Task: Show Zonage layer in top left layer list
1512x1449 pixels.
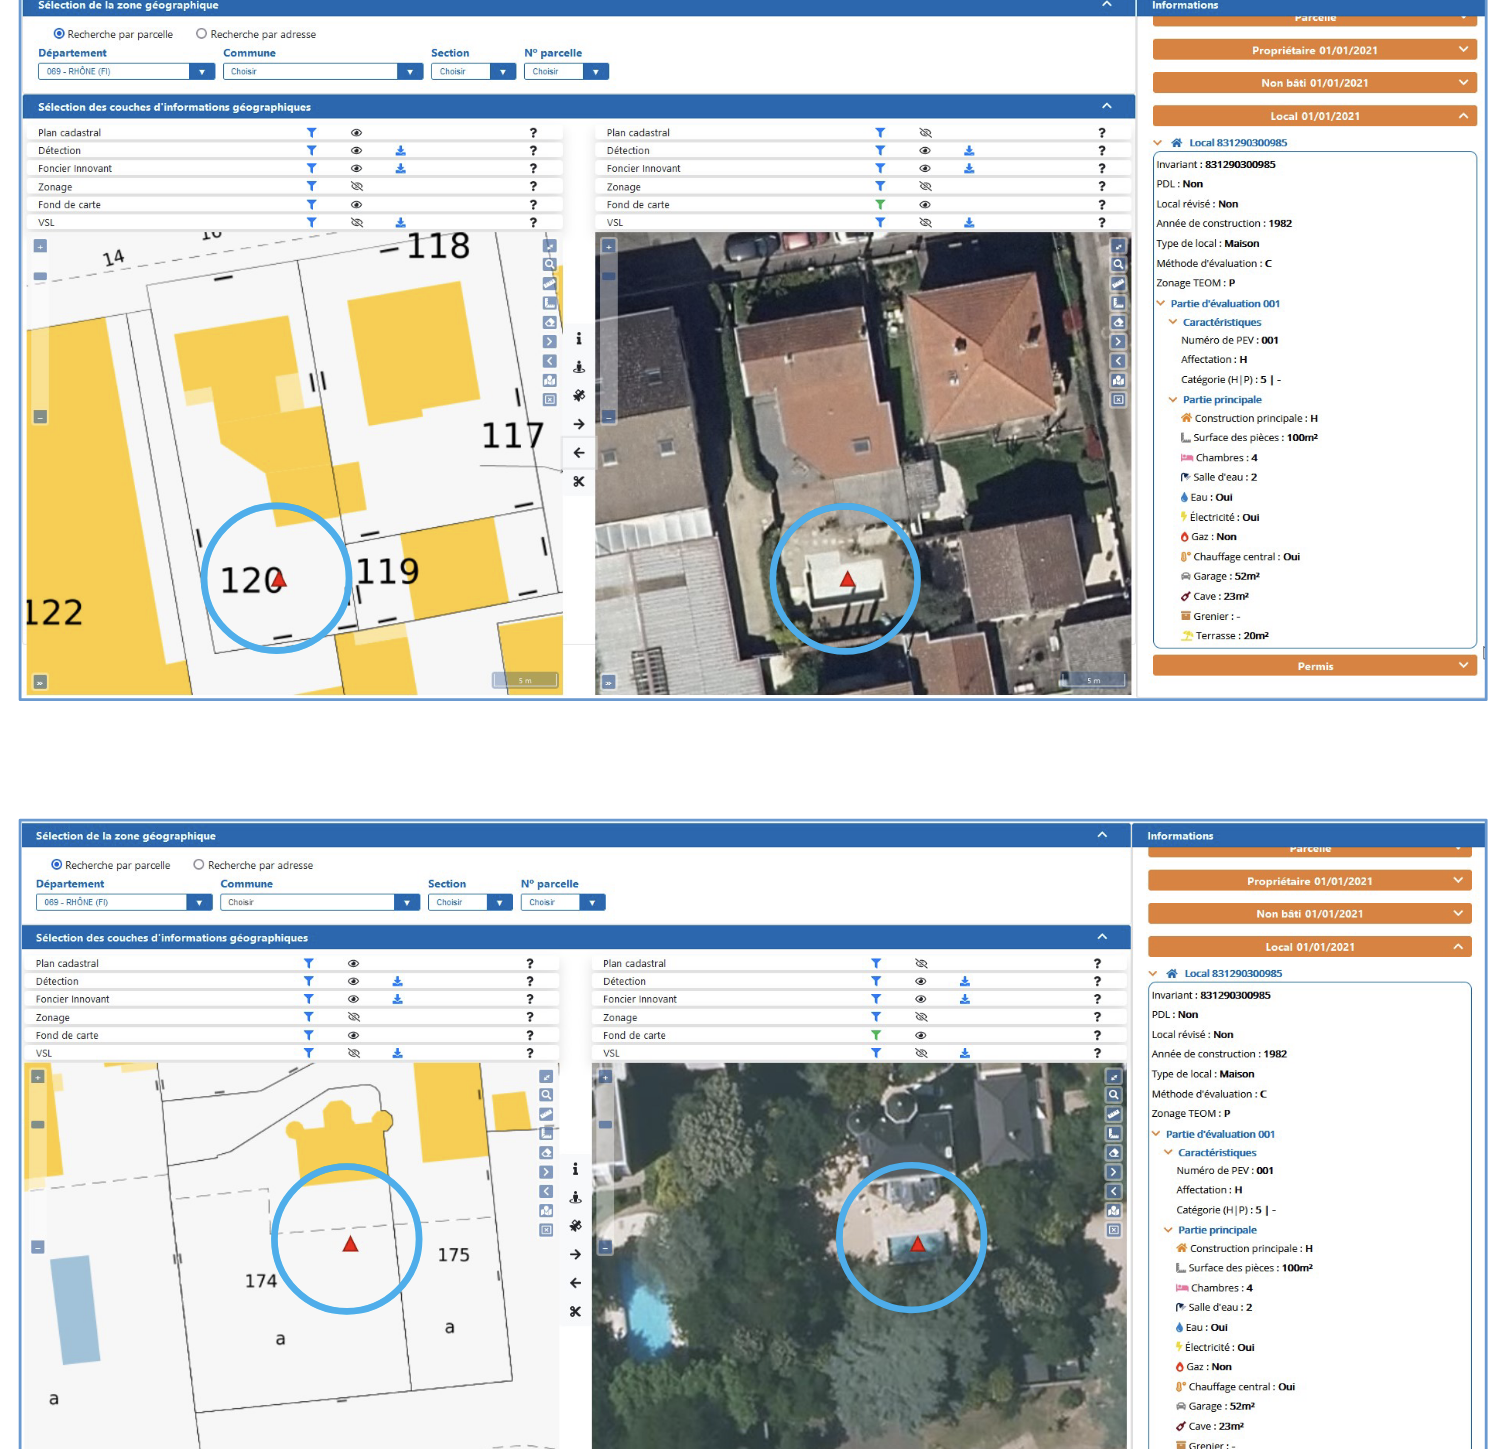Action: click(x=356, y=187)
